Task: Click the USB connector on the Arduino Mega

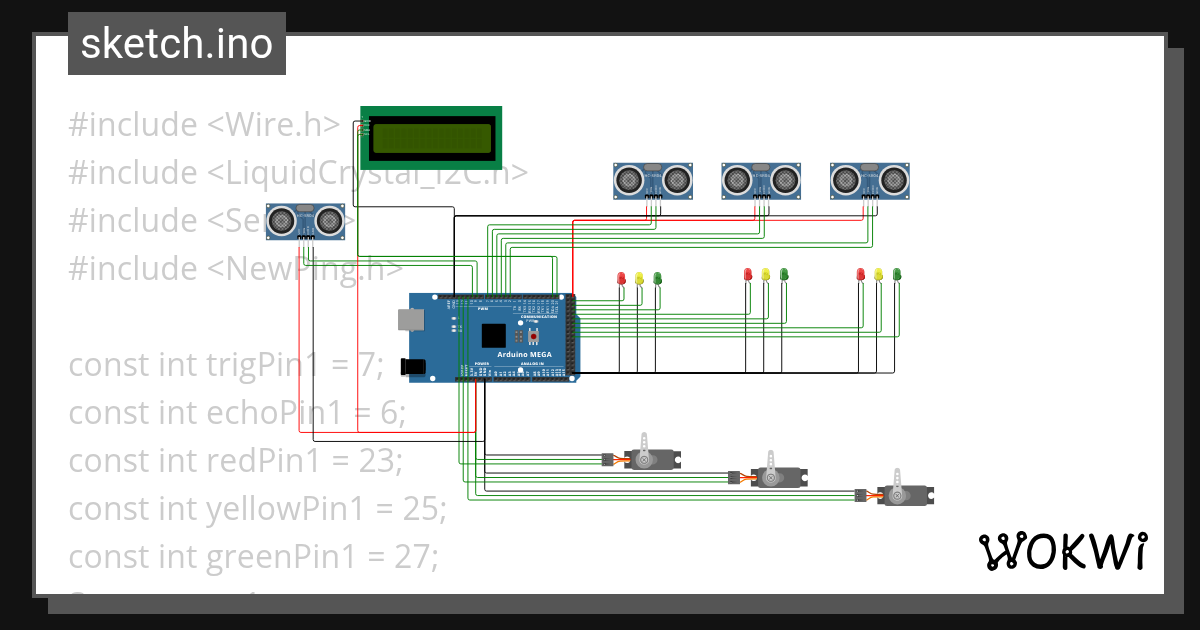Action: (413, 321)
